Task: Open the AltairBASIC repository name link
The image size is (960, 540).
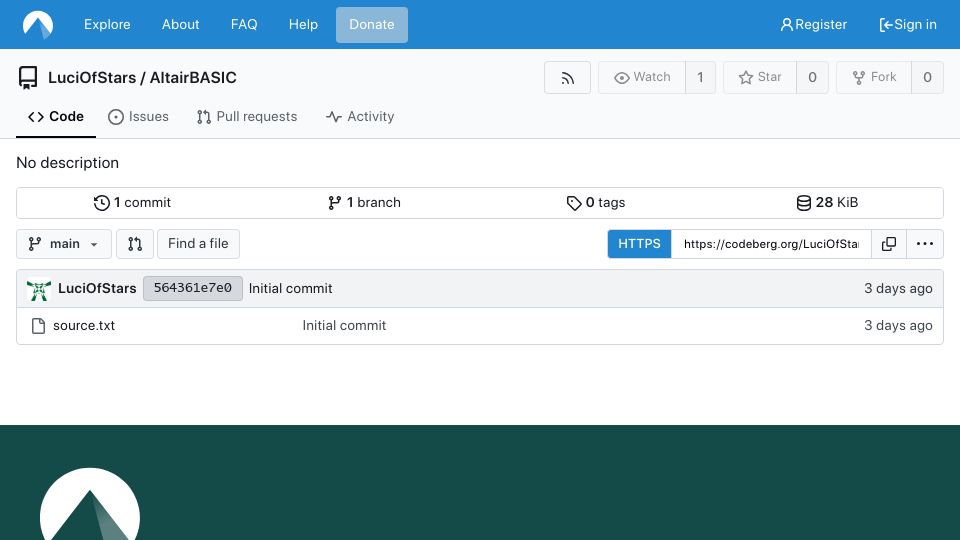Action: 193,78
